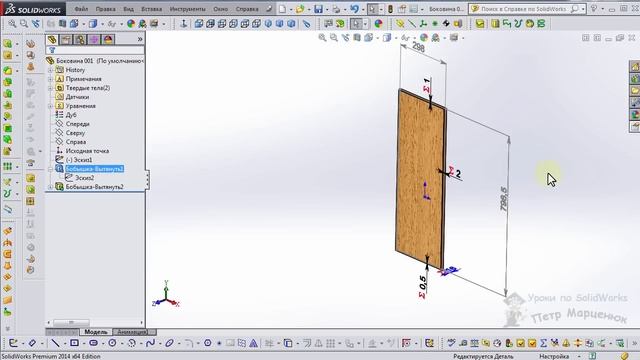Open the dropdown arrow next to Undo
This screenshot has width=640, height=360.
362,9
